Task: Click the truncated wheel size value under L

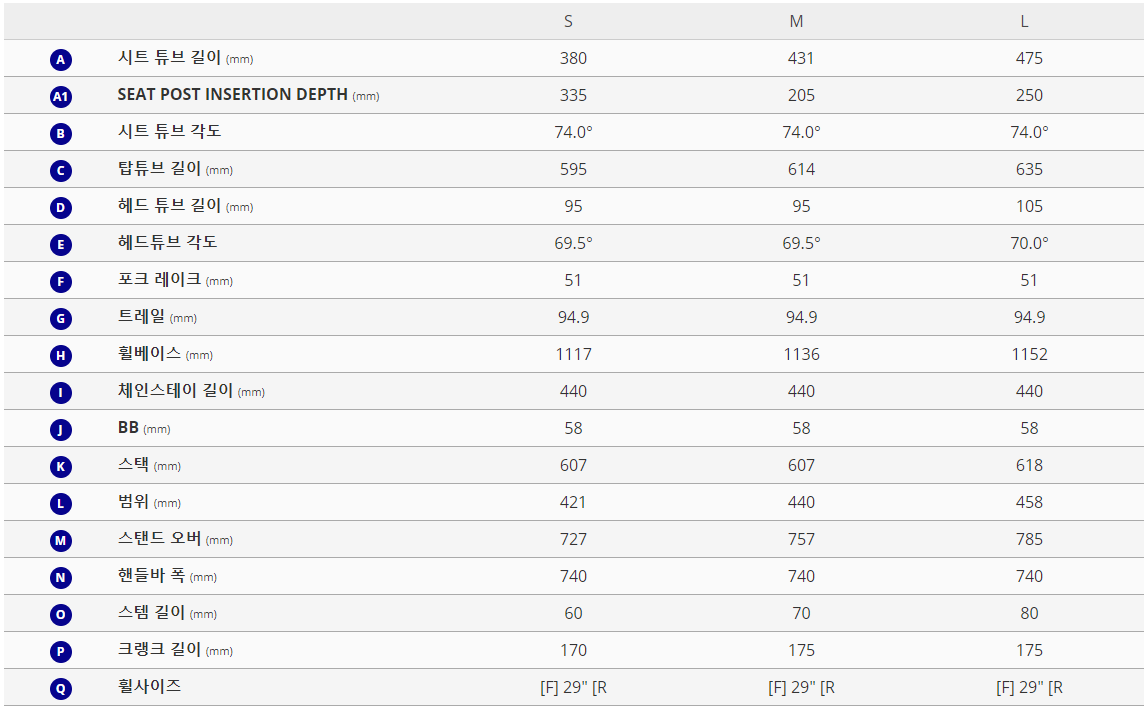Action: [x=1029, y=687]
